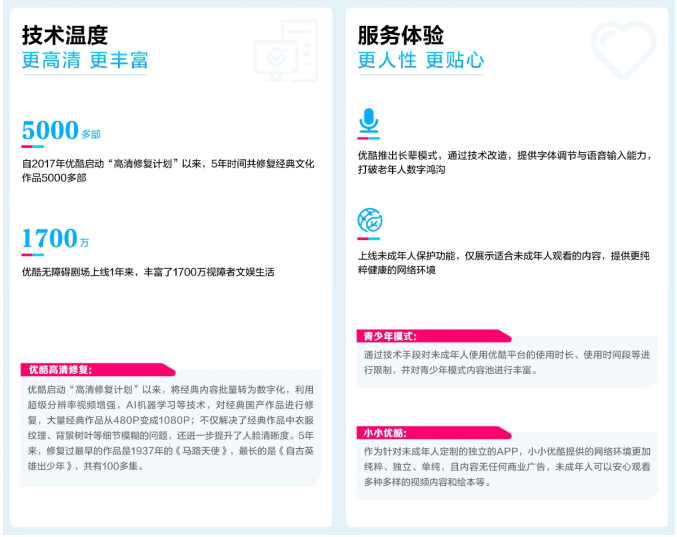Open the 青少年模式 label tag
Viewport: 677px width, 537px height.
click(x=388, y=336)
